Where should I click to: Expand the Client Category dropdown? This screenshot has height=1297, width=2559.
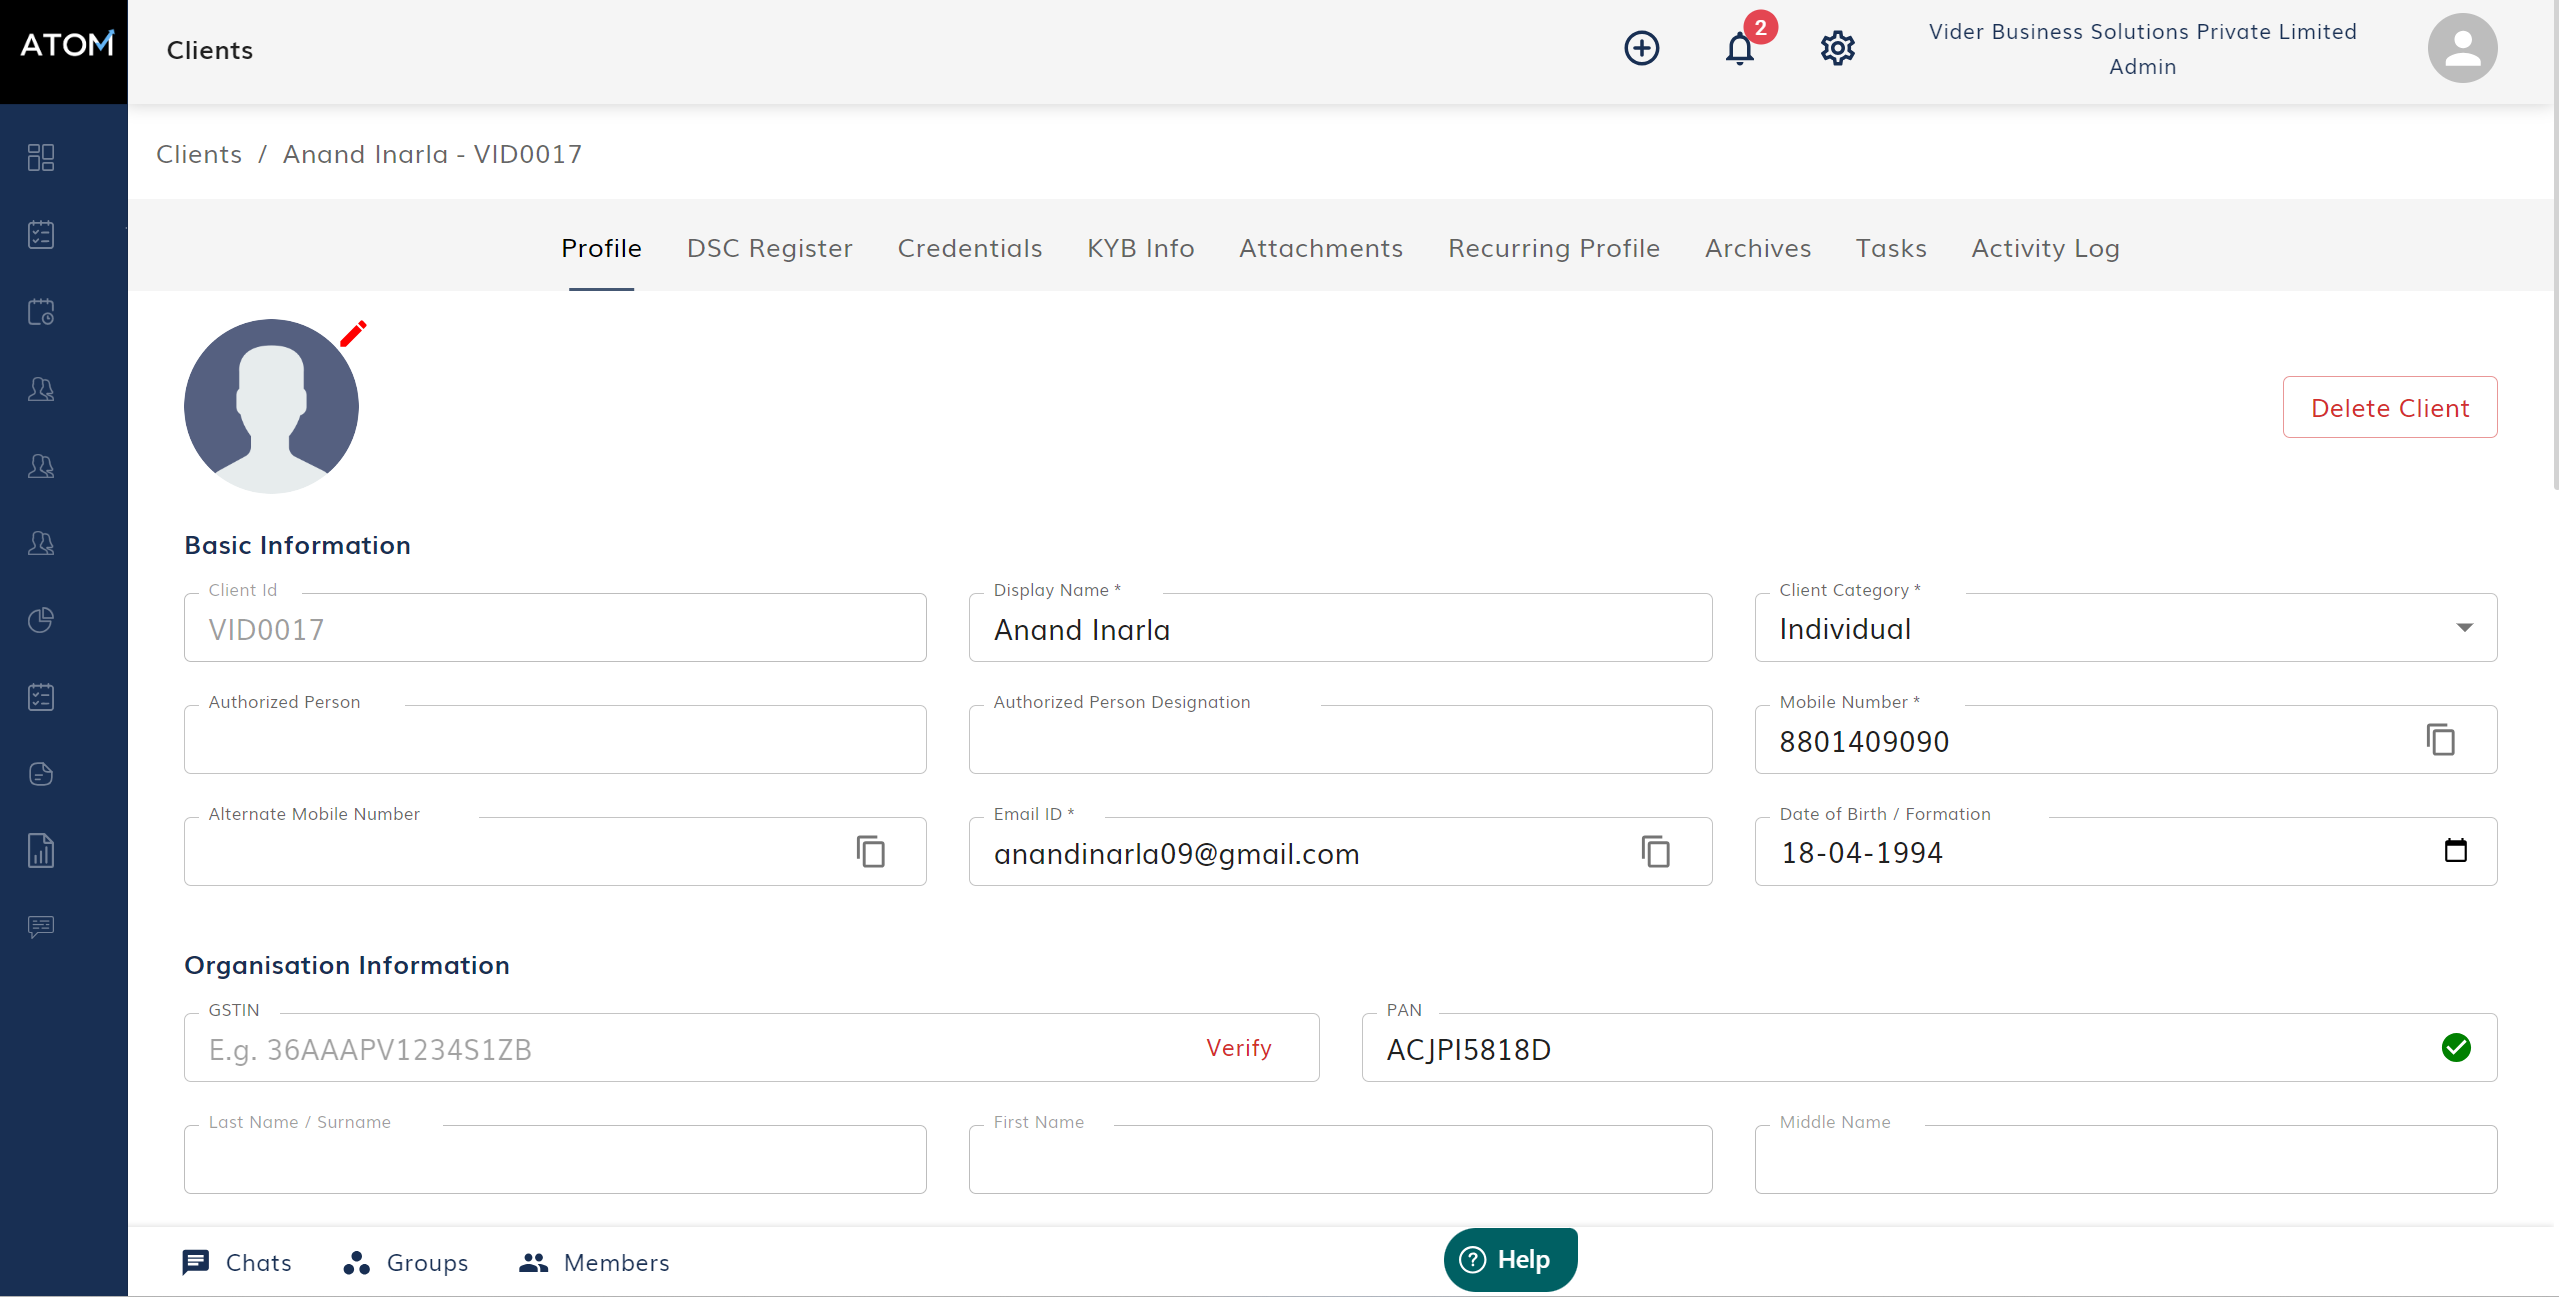pos(2464,628)
